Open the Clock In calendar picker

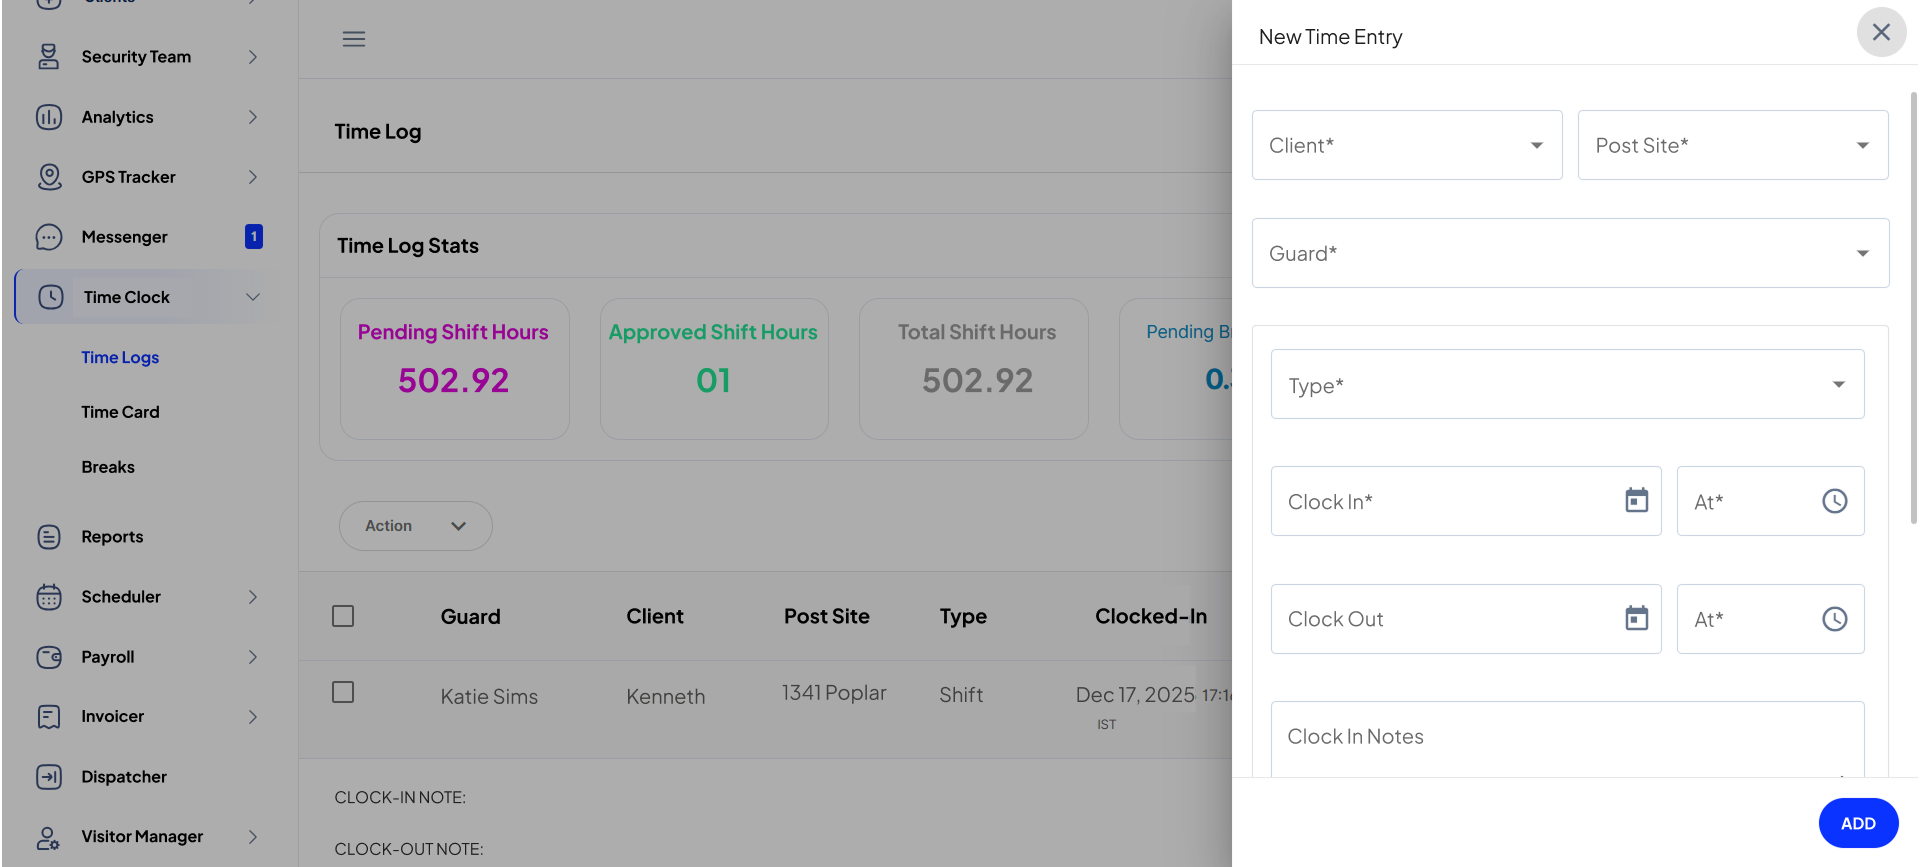pyautogui.click(x=1636, y=501)
